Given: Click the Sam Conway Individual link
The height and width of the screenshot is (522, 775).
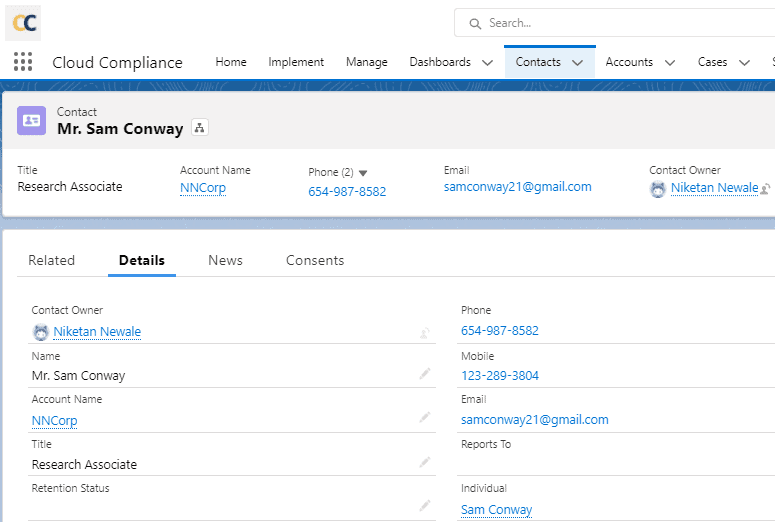Looking at the screenshot, I should point(496,509).
